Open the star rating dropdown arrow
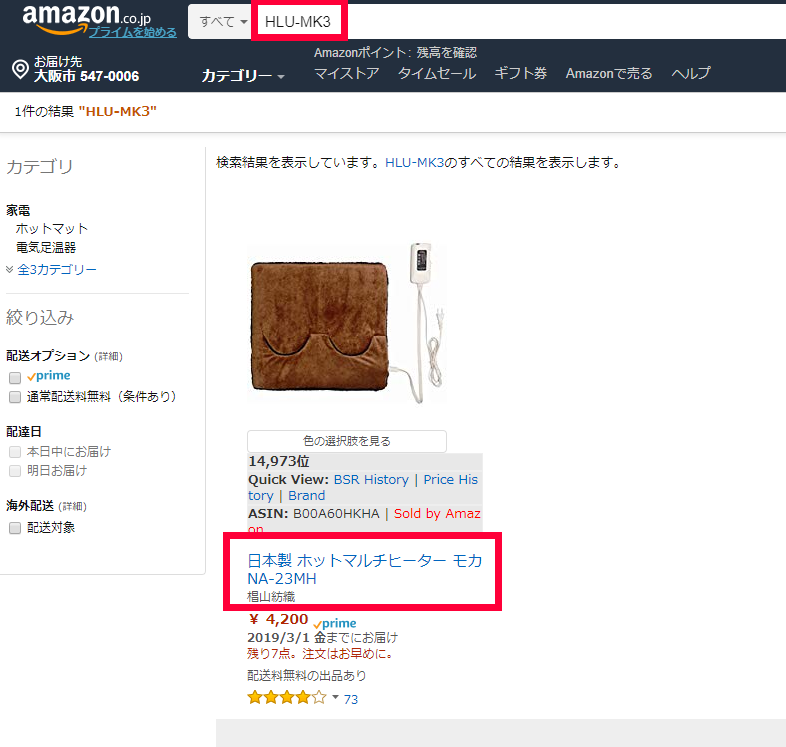The image size is (786, 747). (x=335, y=697)
